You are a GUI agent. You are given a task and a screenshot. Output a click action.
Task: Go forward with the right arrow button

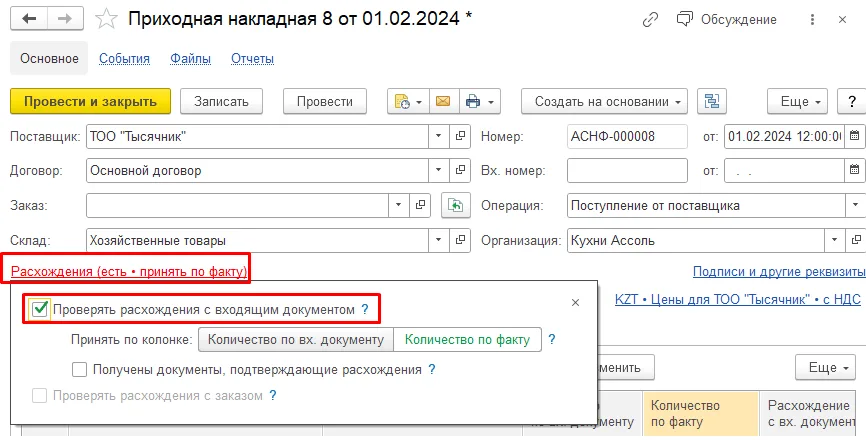(x=65, y=19)
